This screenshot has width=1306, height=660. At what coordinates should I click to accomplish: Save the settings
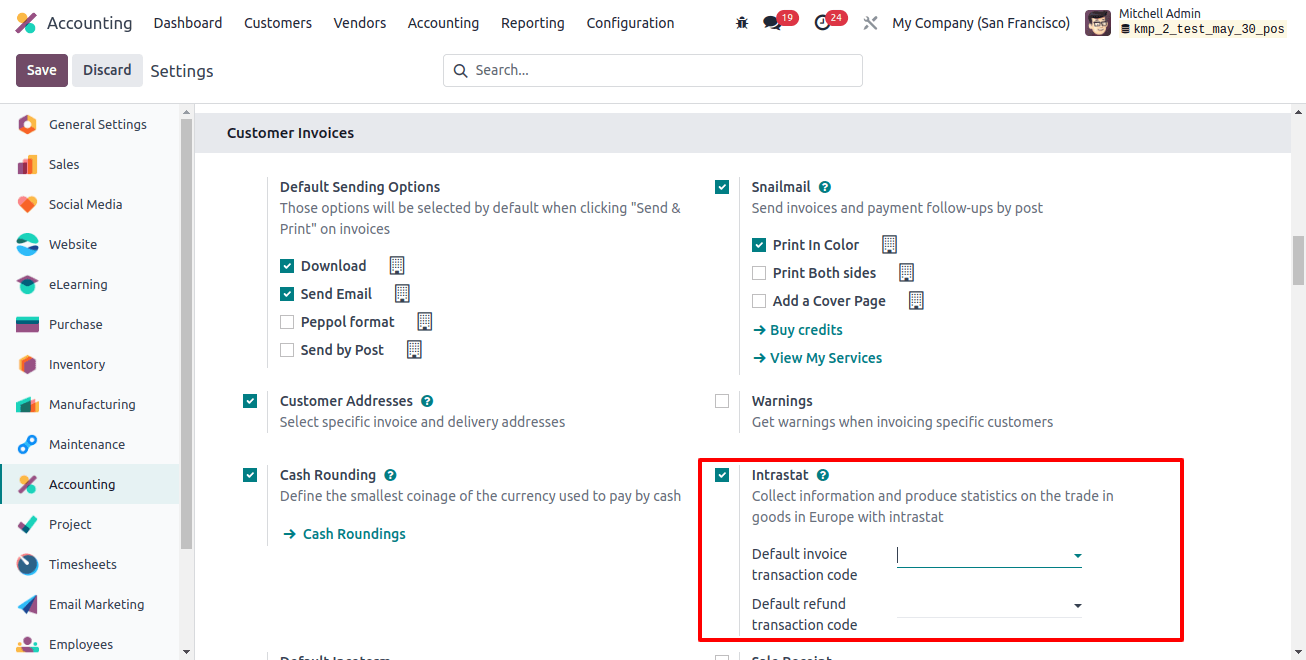tap(42, 70)
